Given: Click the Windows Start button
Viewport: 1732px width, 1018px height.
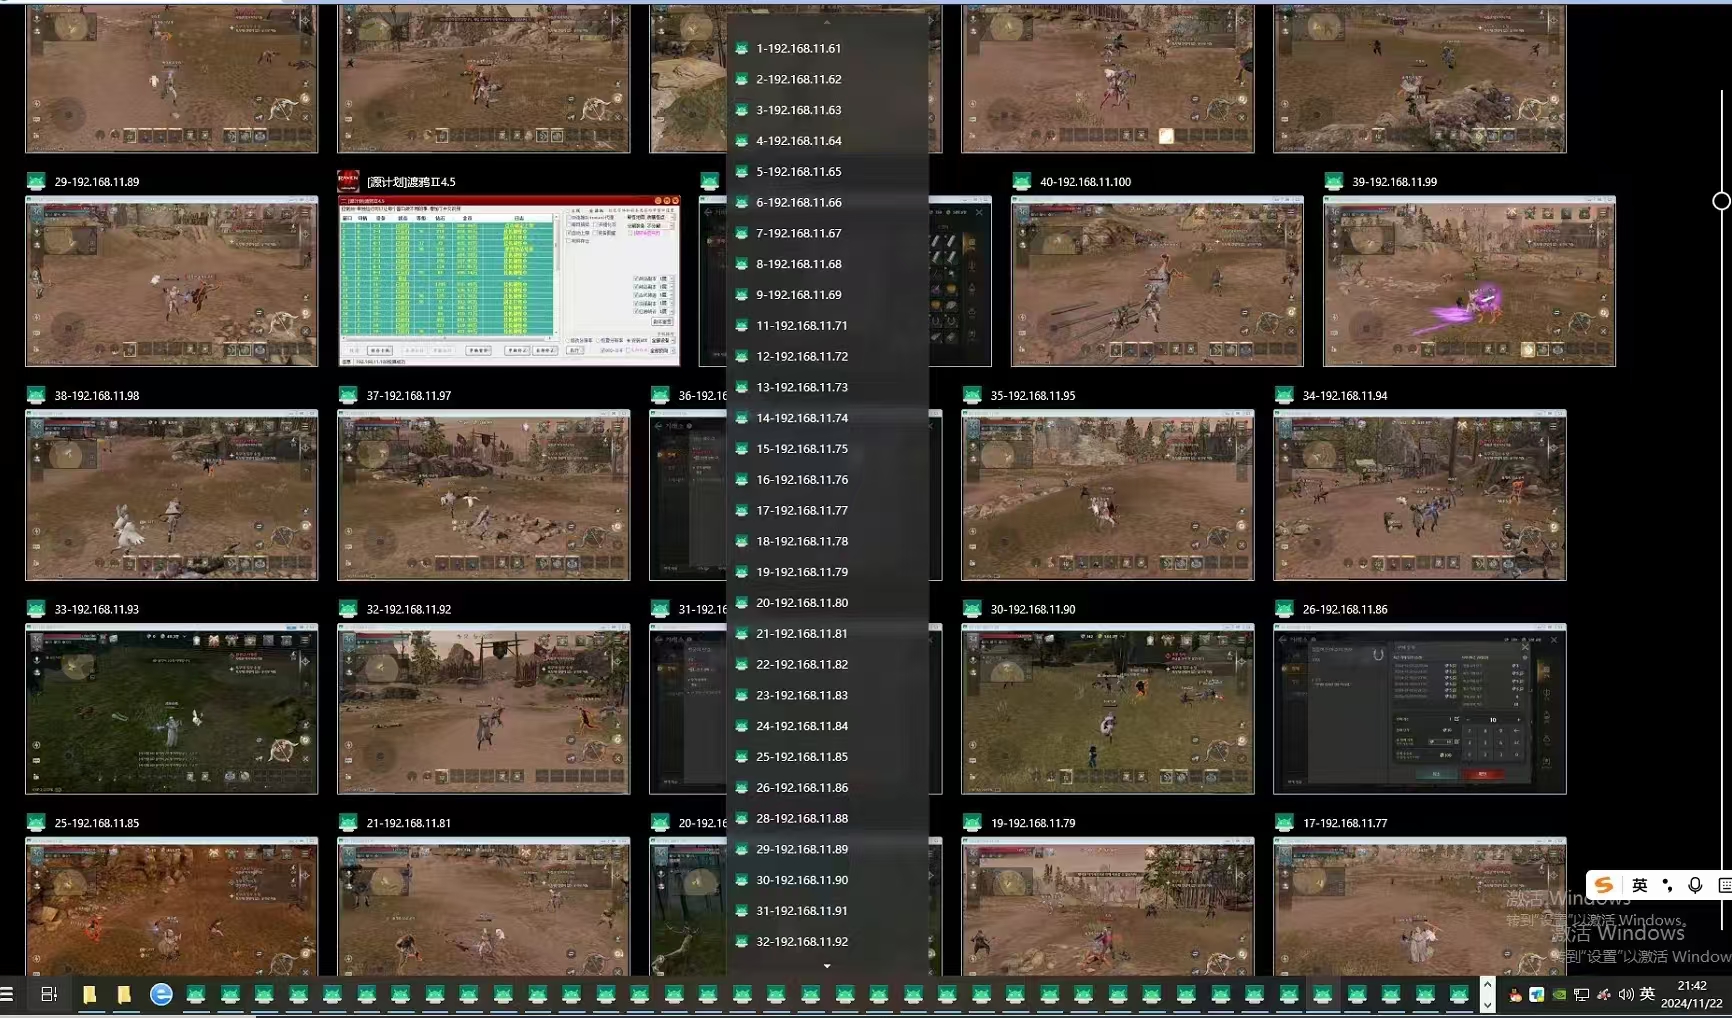Looking at the screenshot, I should tap(7, 994).
